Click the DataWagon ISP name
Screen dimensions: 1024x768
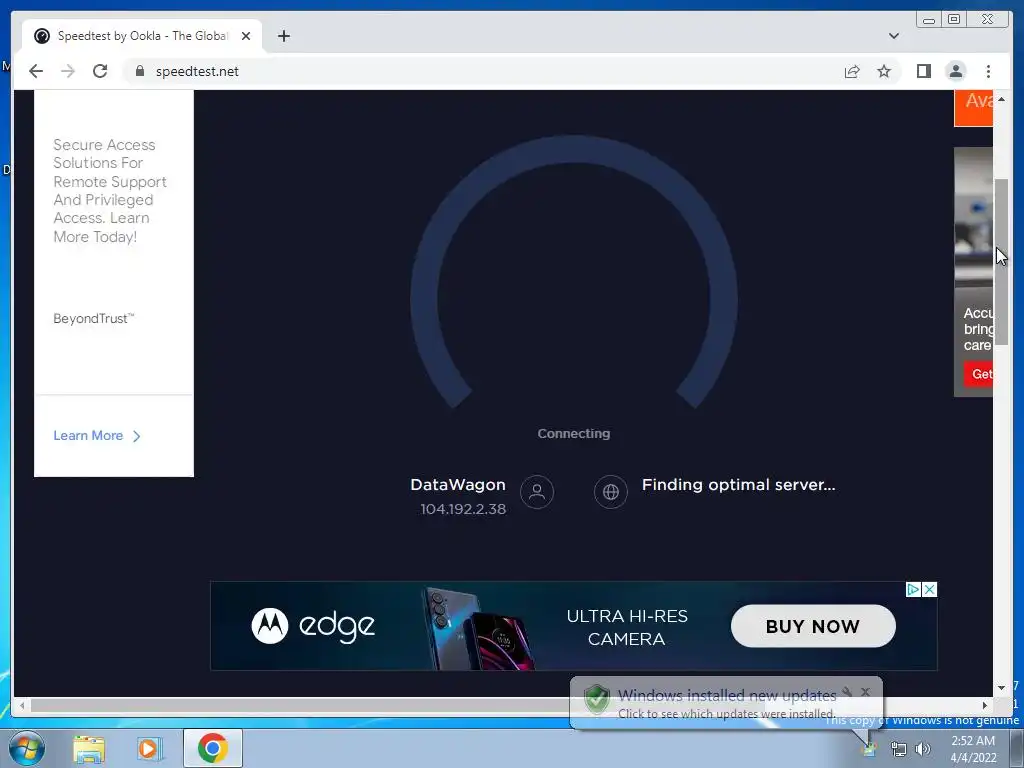458,485
